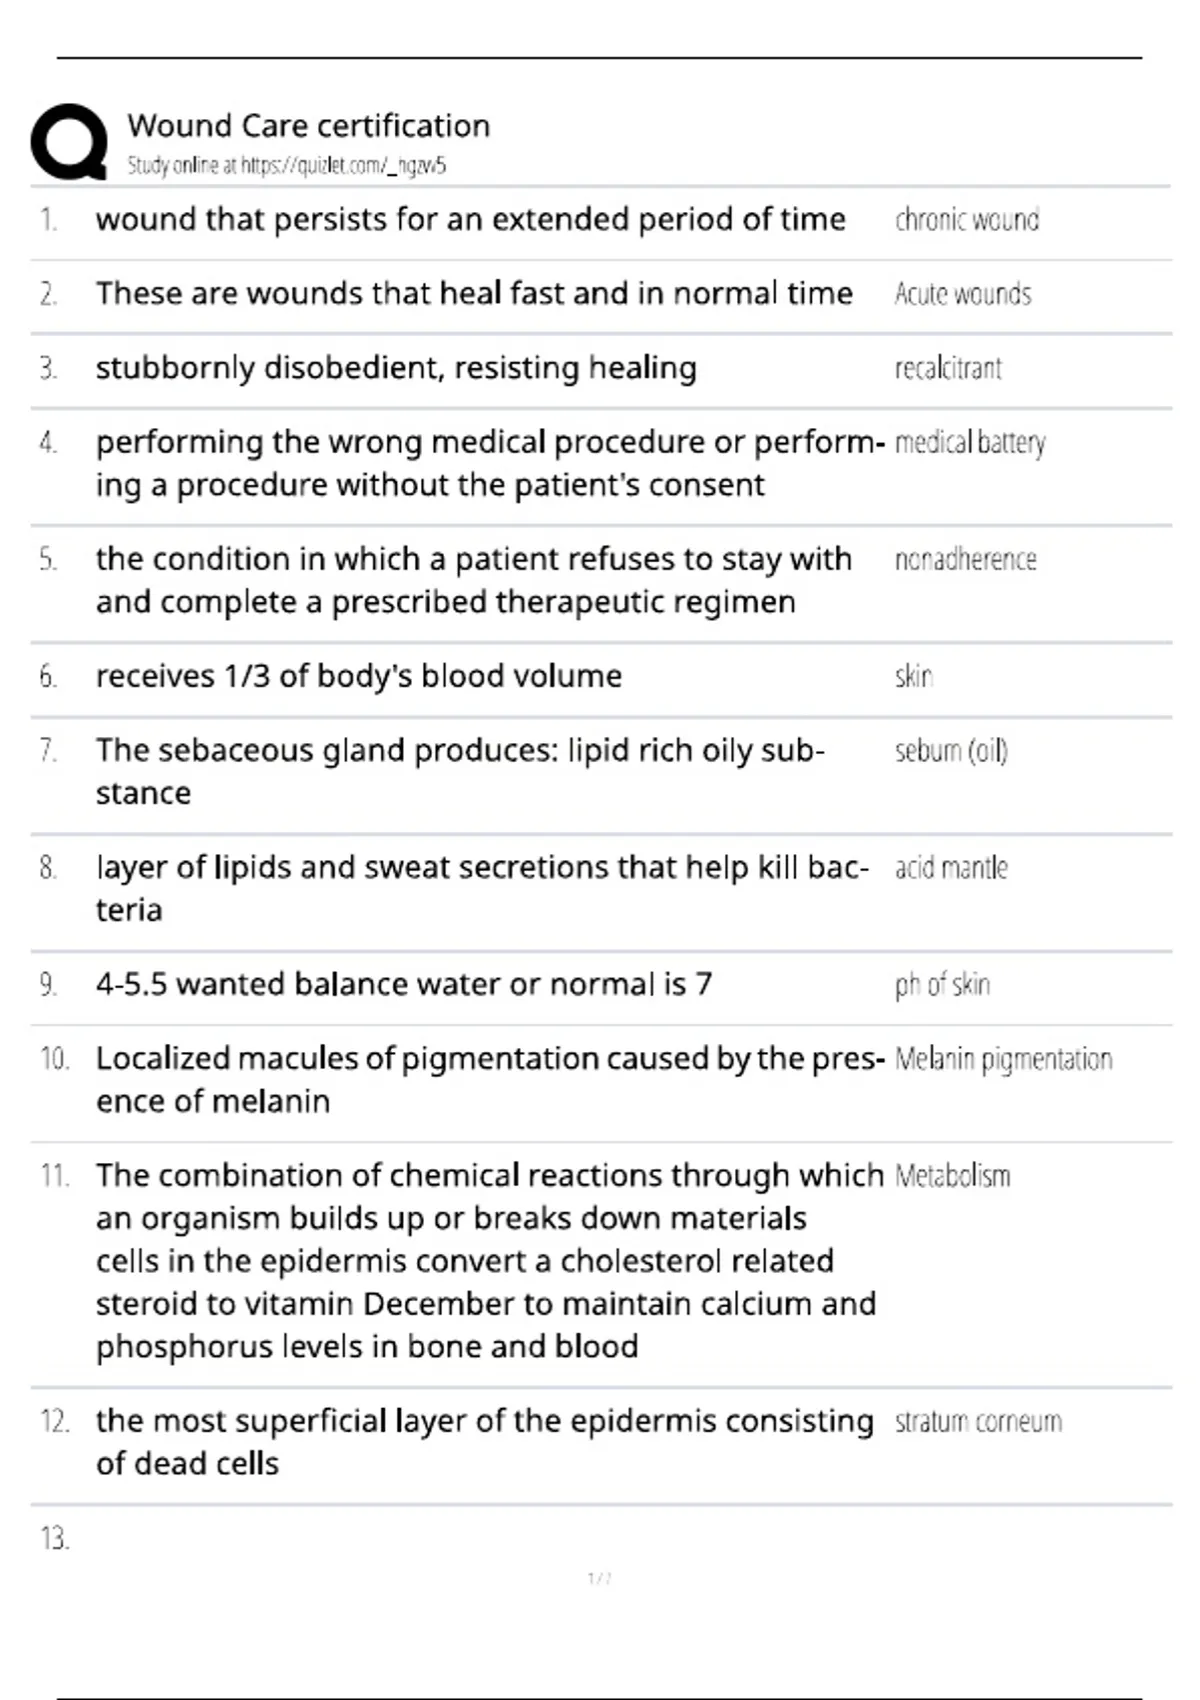Select the 'Melanin pigmentation' answer
The width and height of the screenshot is (1200, 1700).
coord(1003,1060)
